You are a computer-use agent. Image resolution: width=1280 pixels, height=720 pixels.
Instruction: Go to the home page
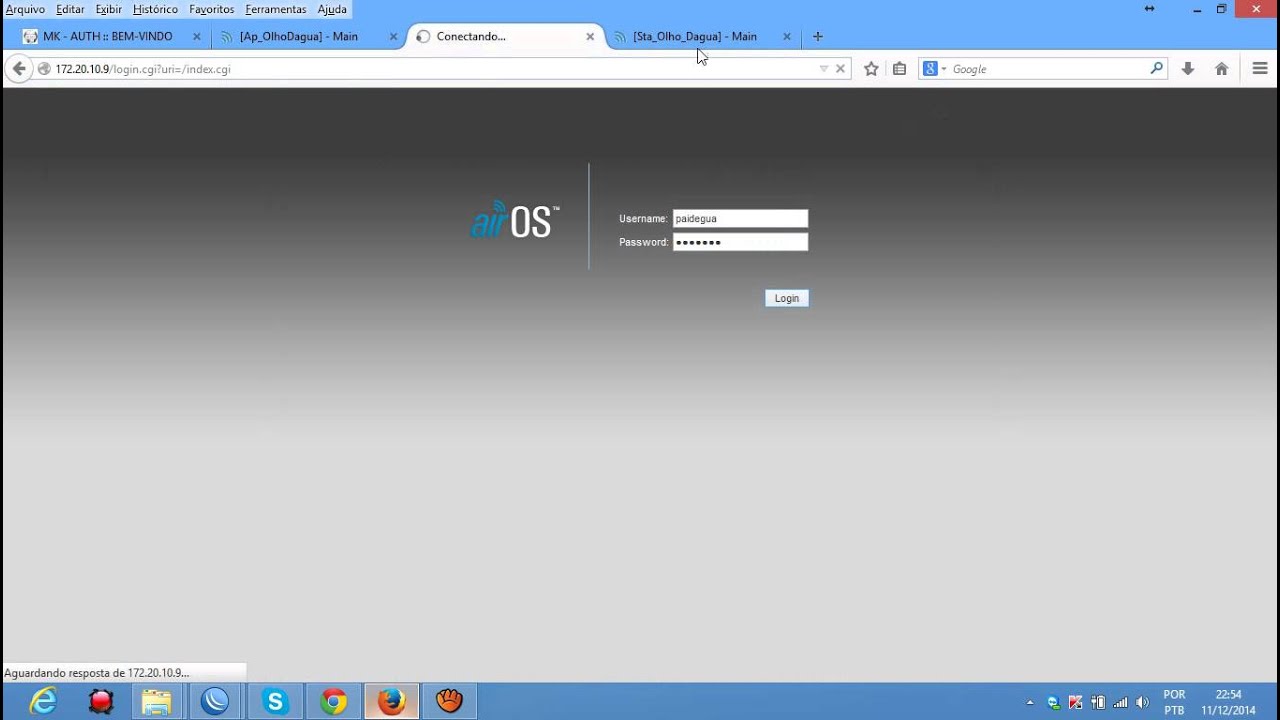(1221, 69)
